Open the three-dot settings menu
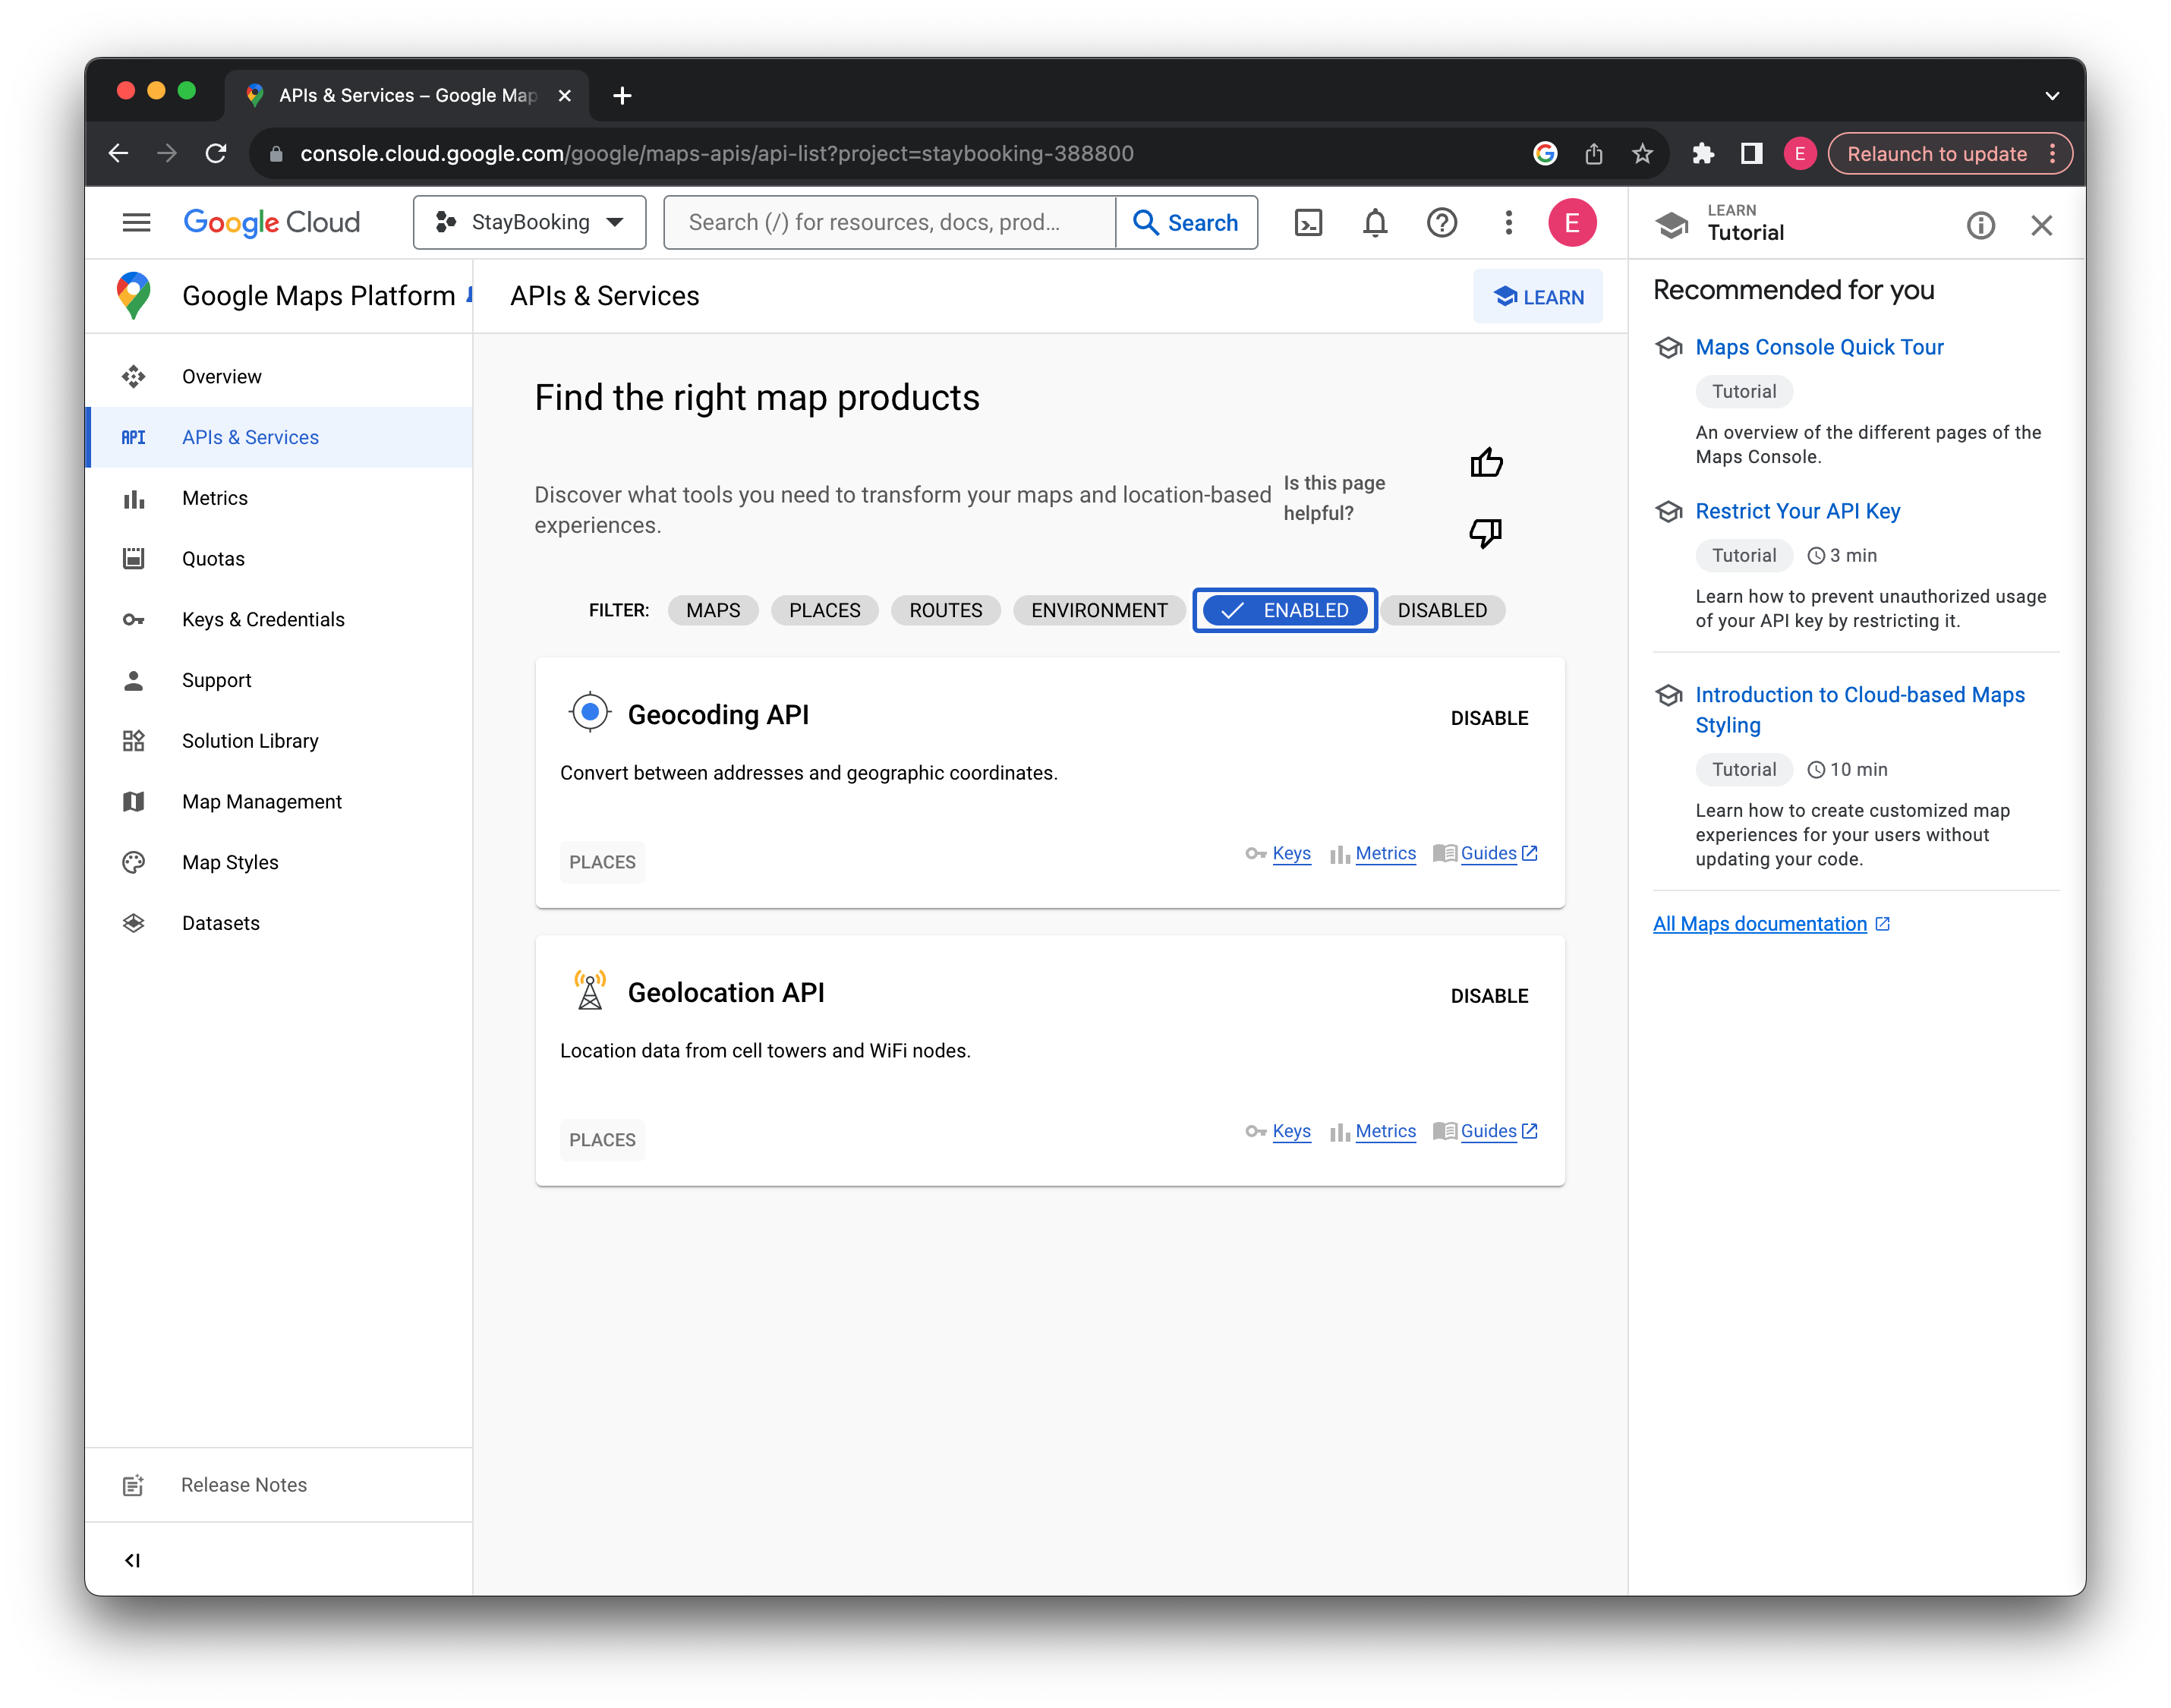The height and width of the screenshot is (1708, 2171). [1508, 222]
